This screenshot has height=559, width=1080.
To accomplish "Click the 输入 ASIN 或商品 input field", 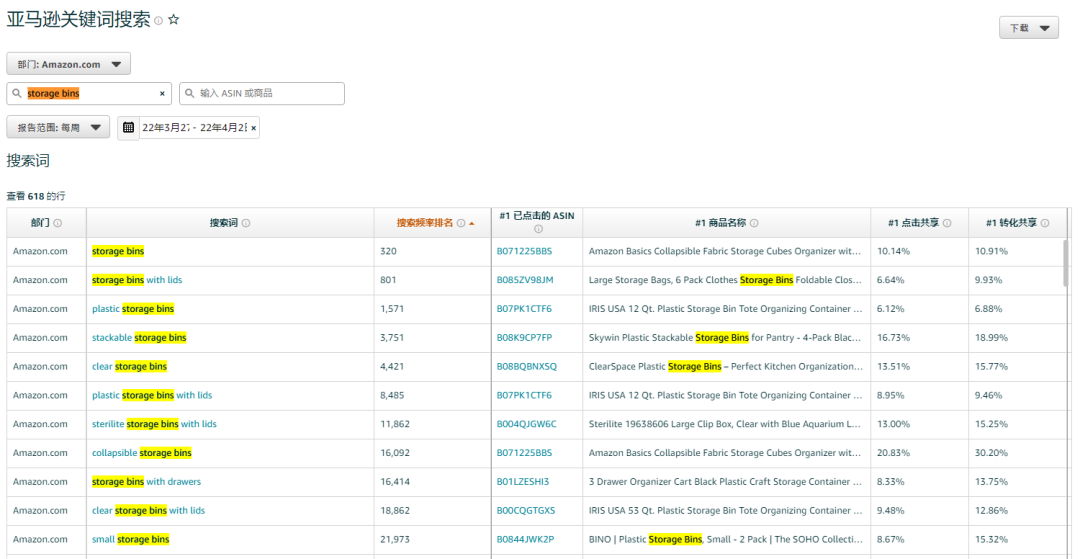I will tap(262, 94).
